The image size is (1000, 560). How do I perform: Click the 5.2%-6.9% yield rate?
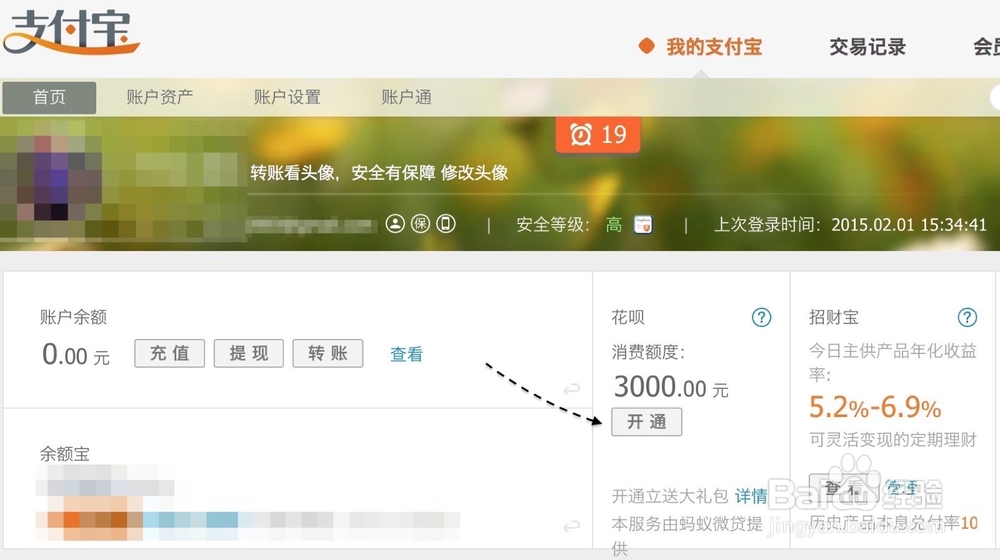point(875,408)
